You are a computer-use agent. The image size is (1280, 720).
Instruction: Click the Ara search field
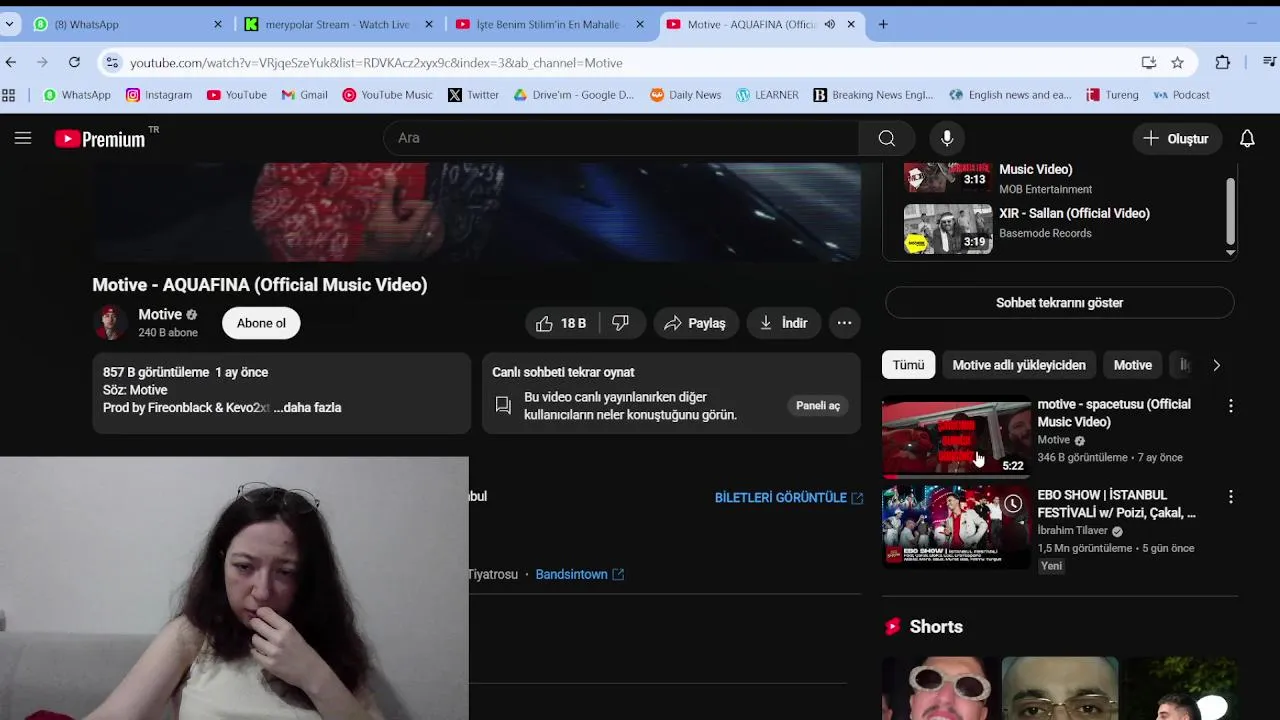pyautogui.click(x=620, y=138)
